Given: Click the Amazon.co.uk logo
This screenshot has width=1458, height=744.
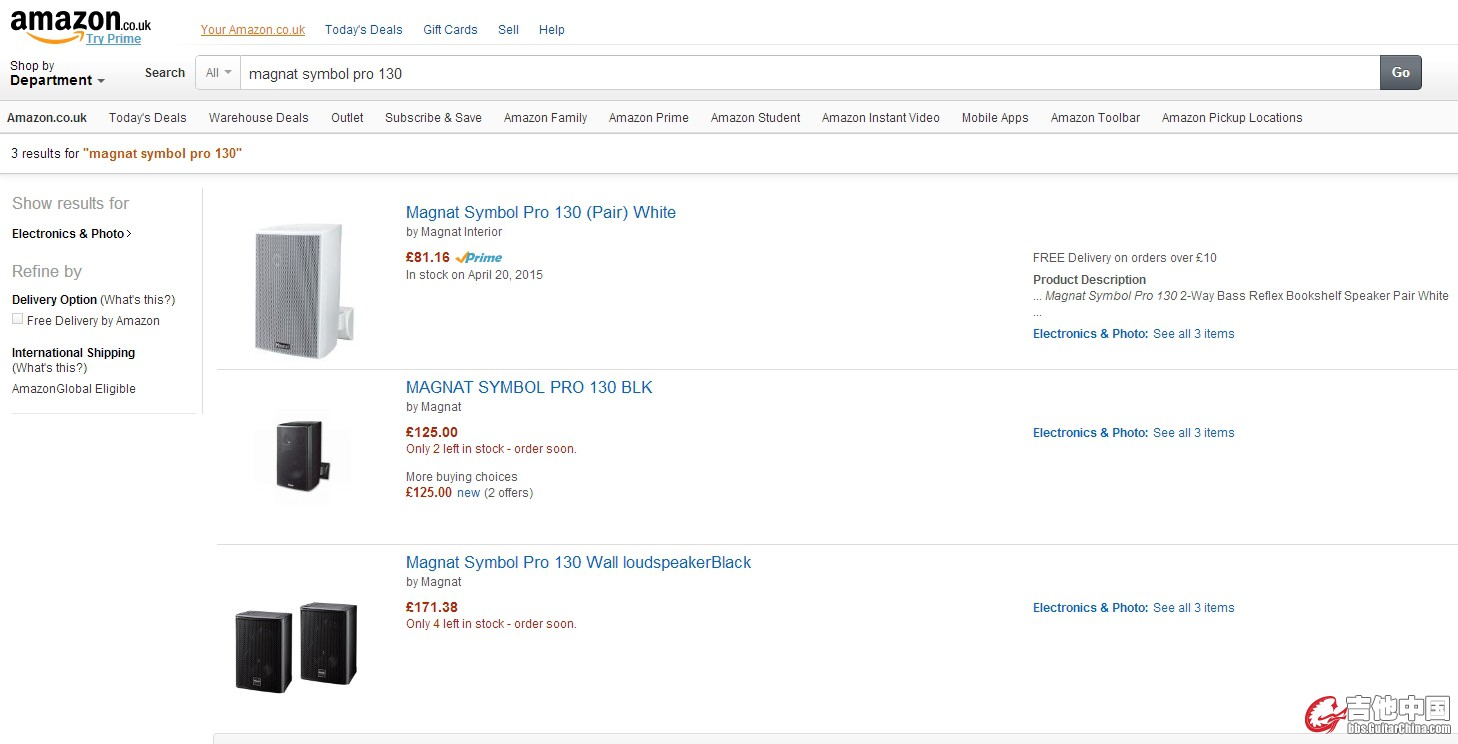Looking at the screenshot, I should coord(80,24).
